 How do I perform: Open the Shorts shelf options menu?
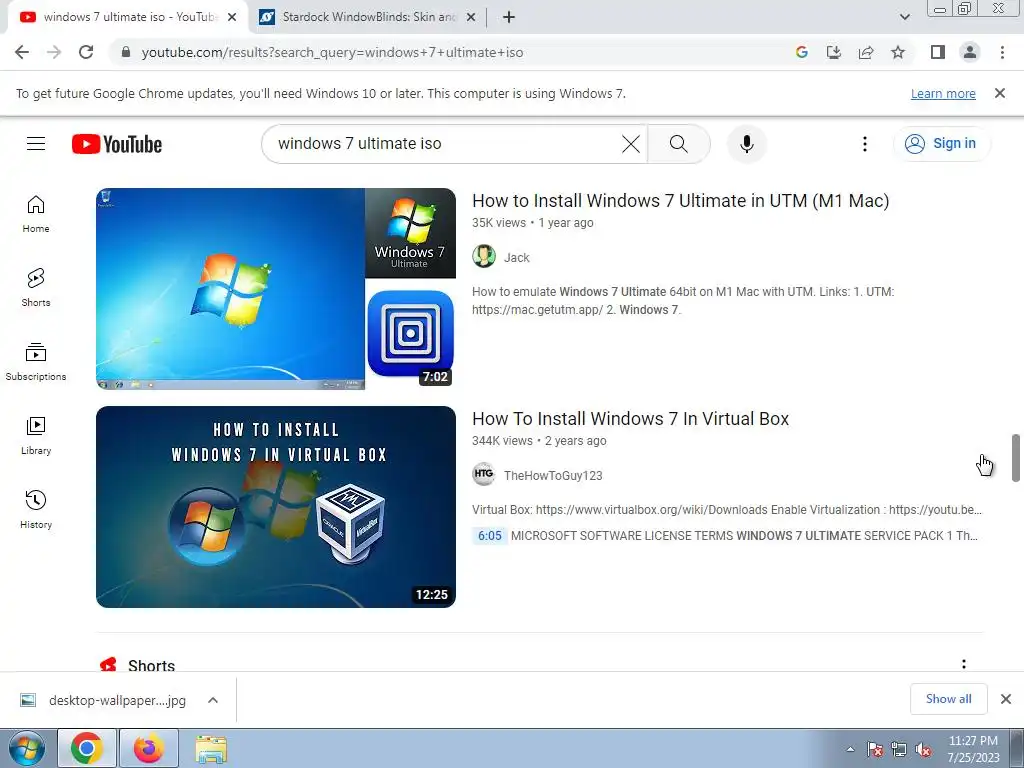tap(963, 665)
